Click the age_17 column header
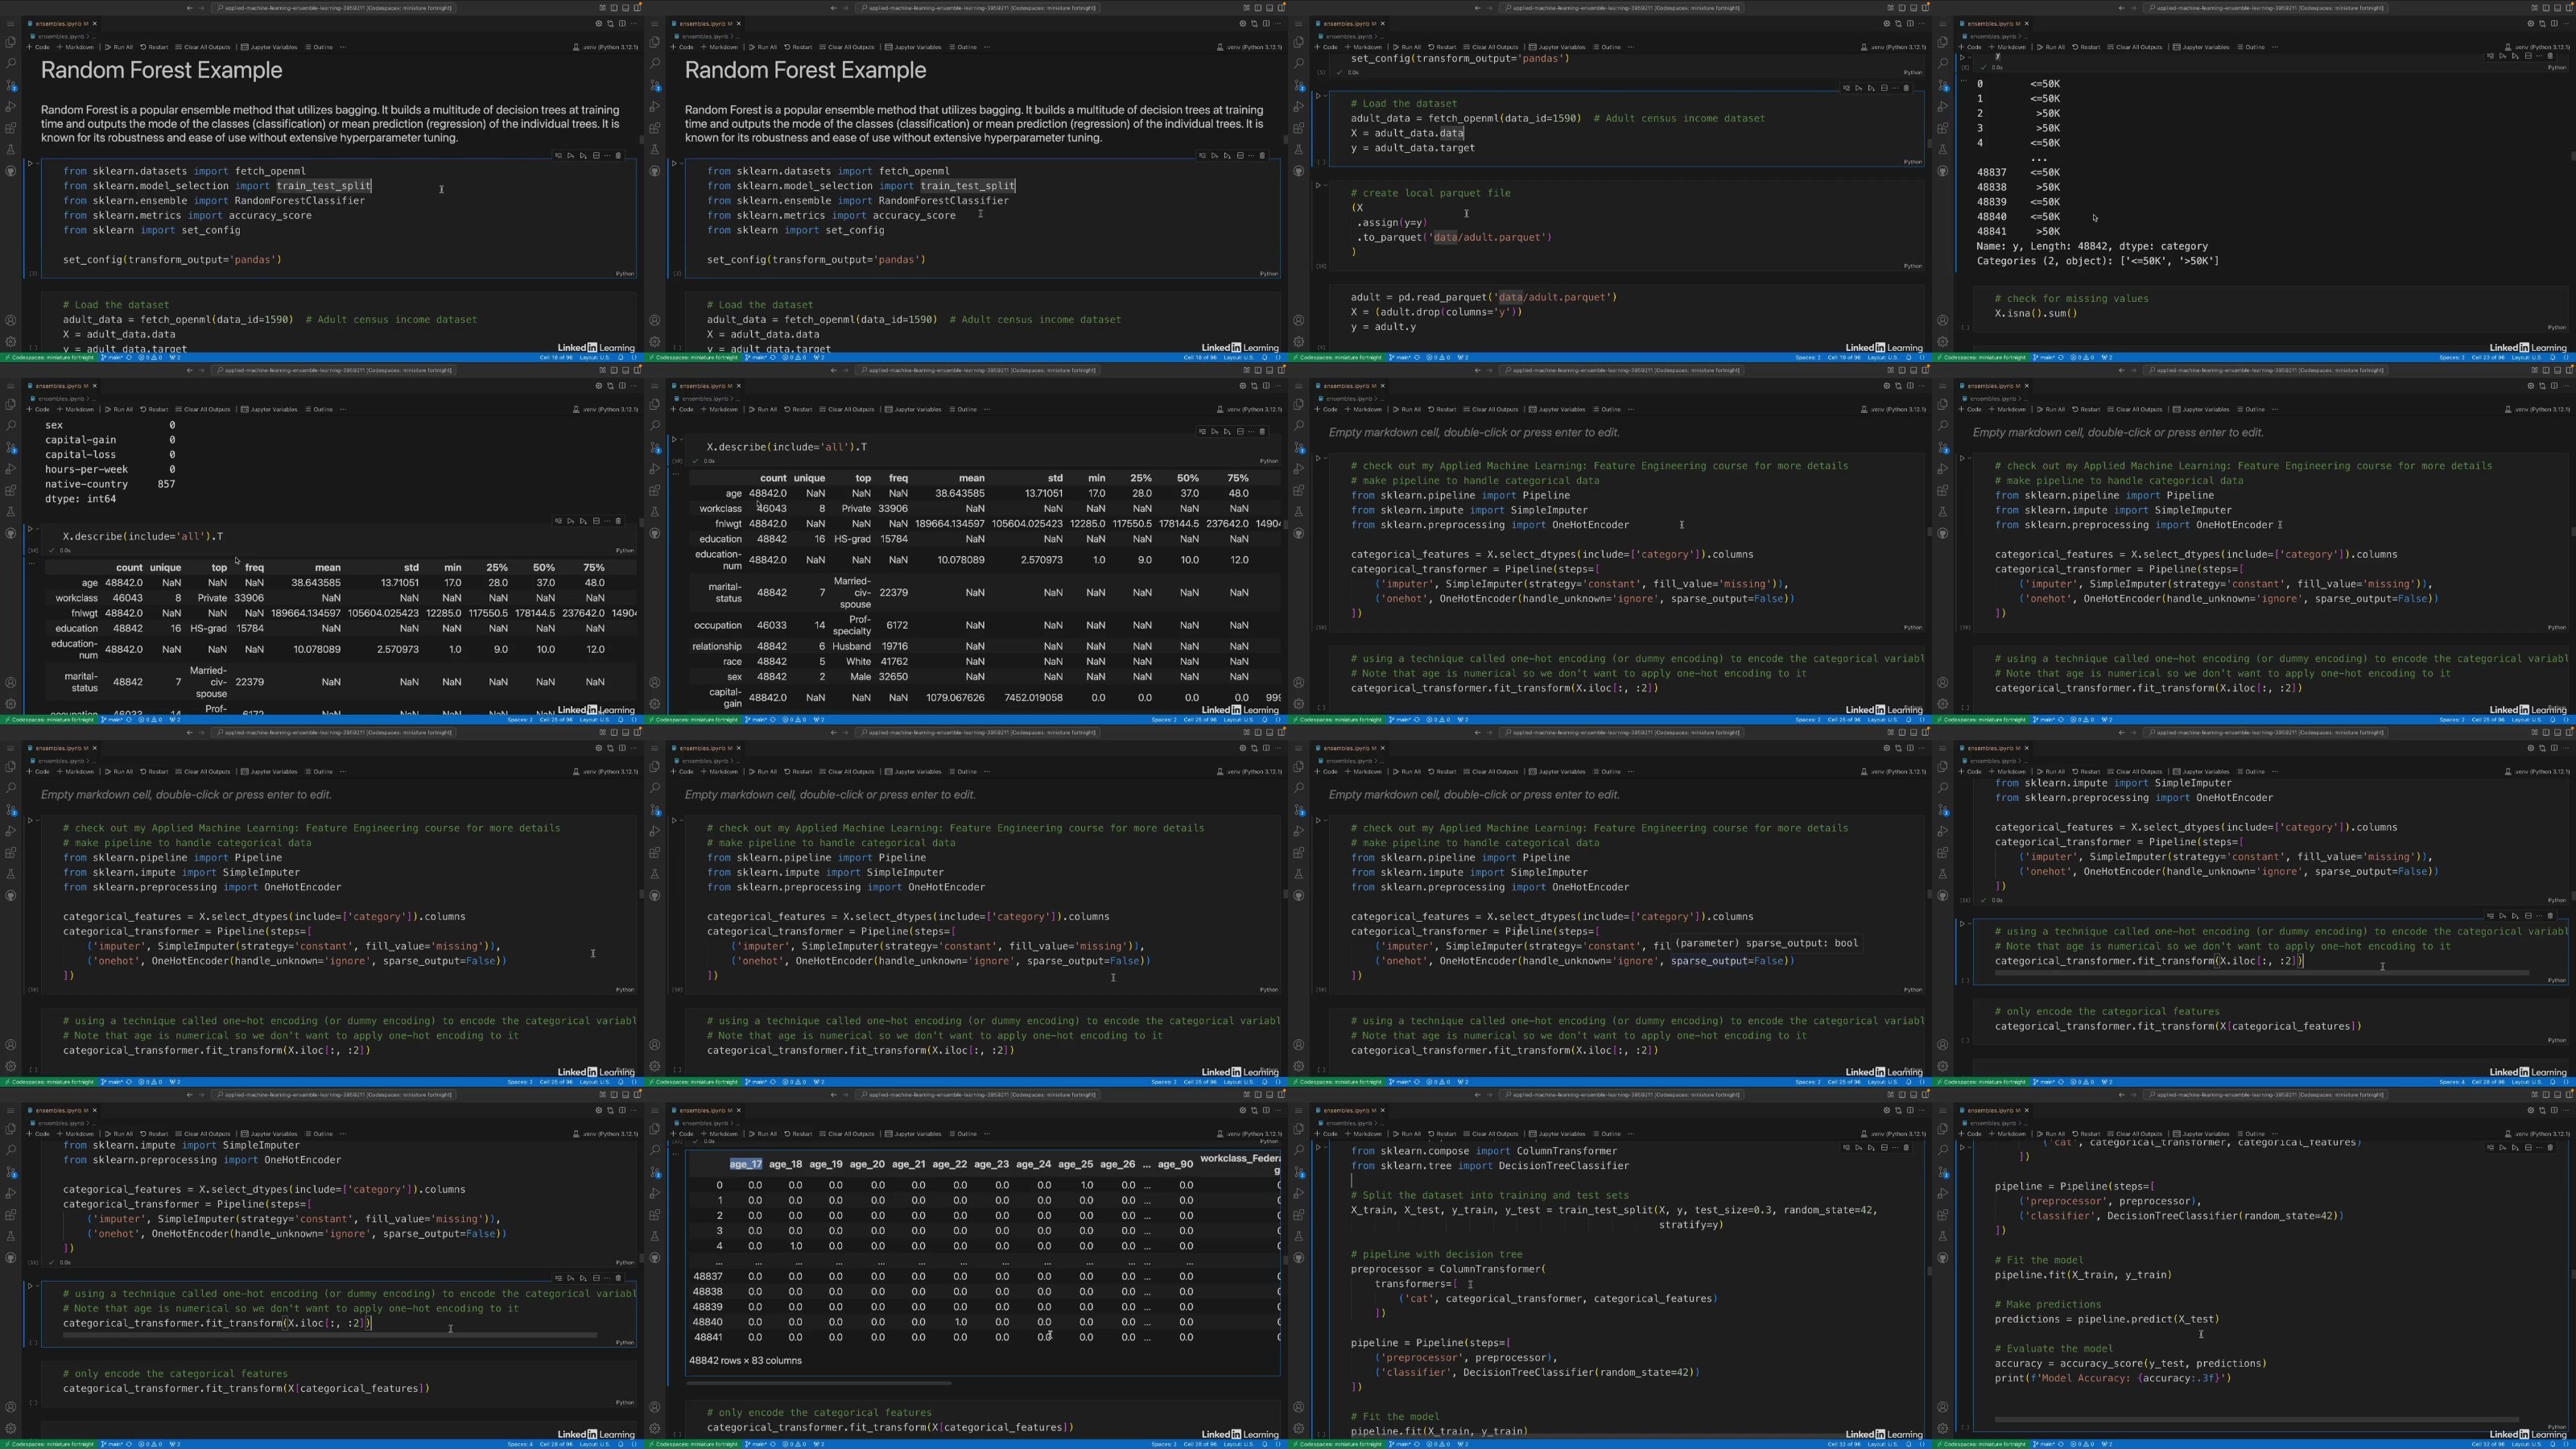 (x=745, y=1164)
